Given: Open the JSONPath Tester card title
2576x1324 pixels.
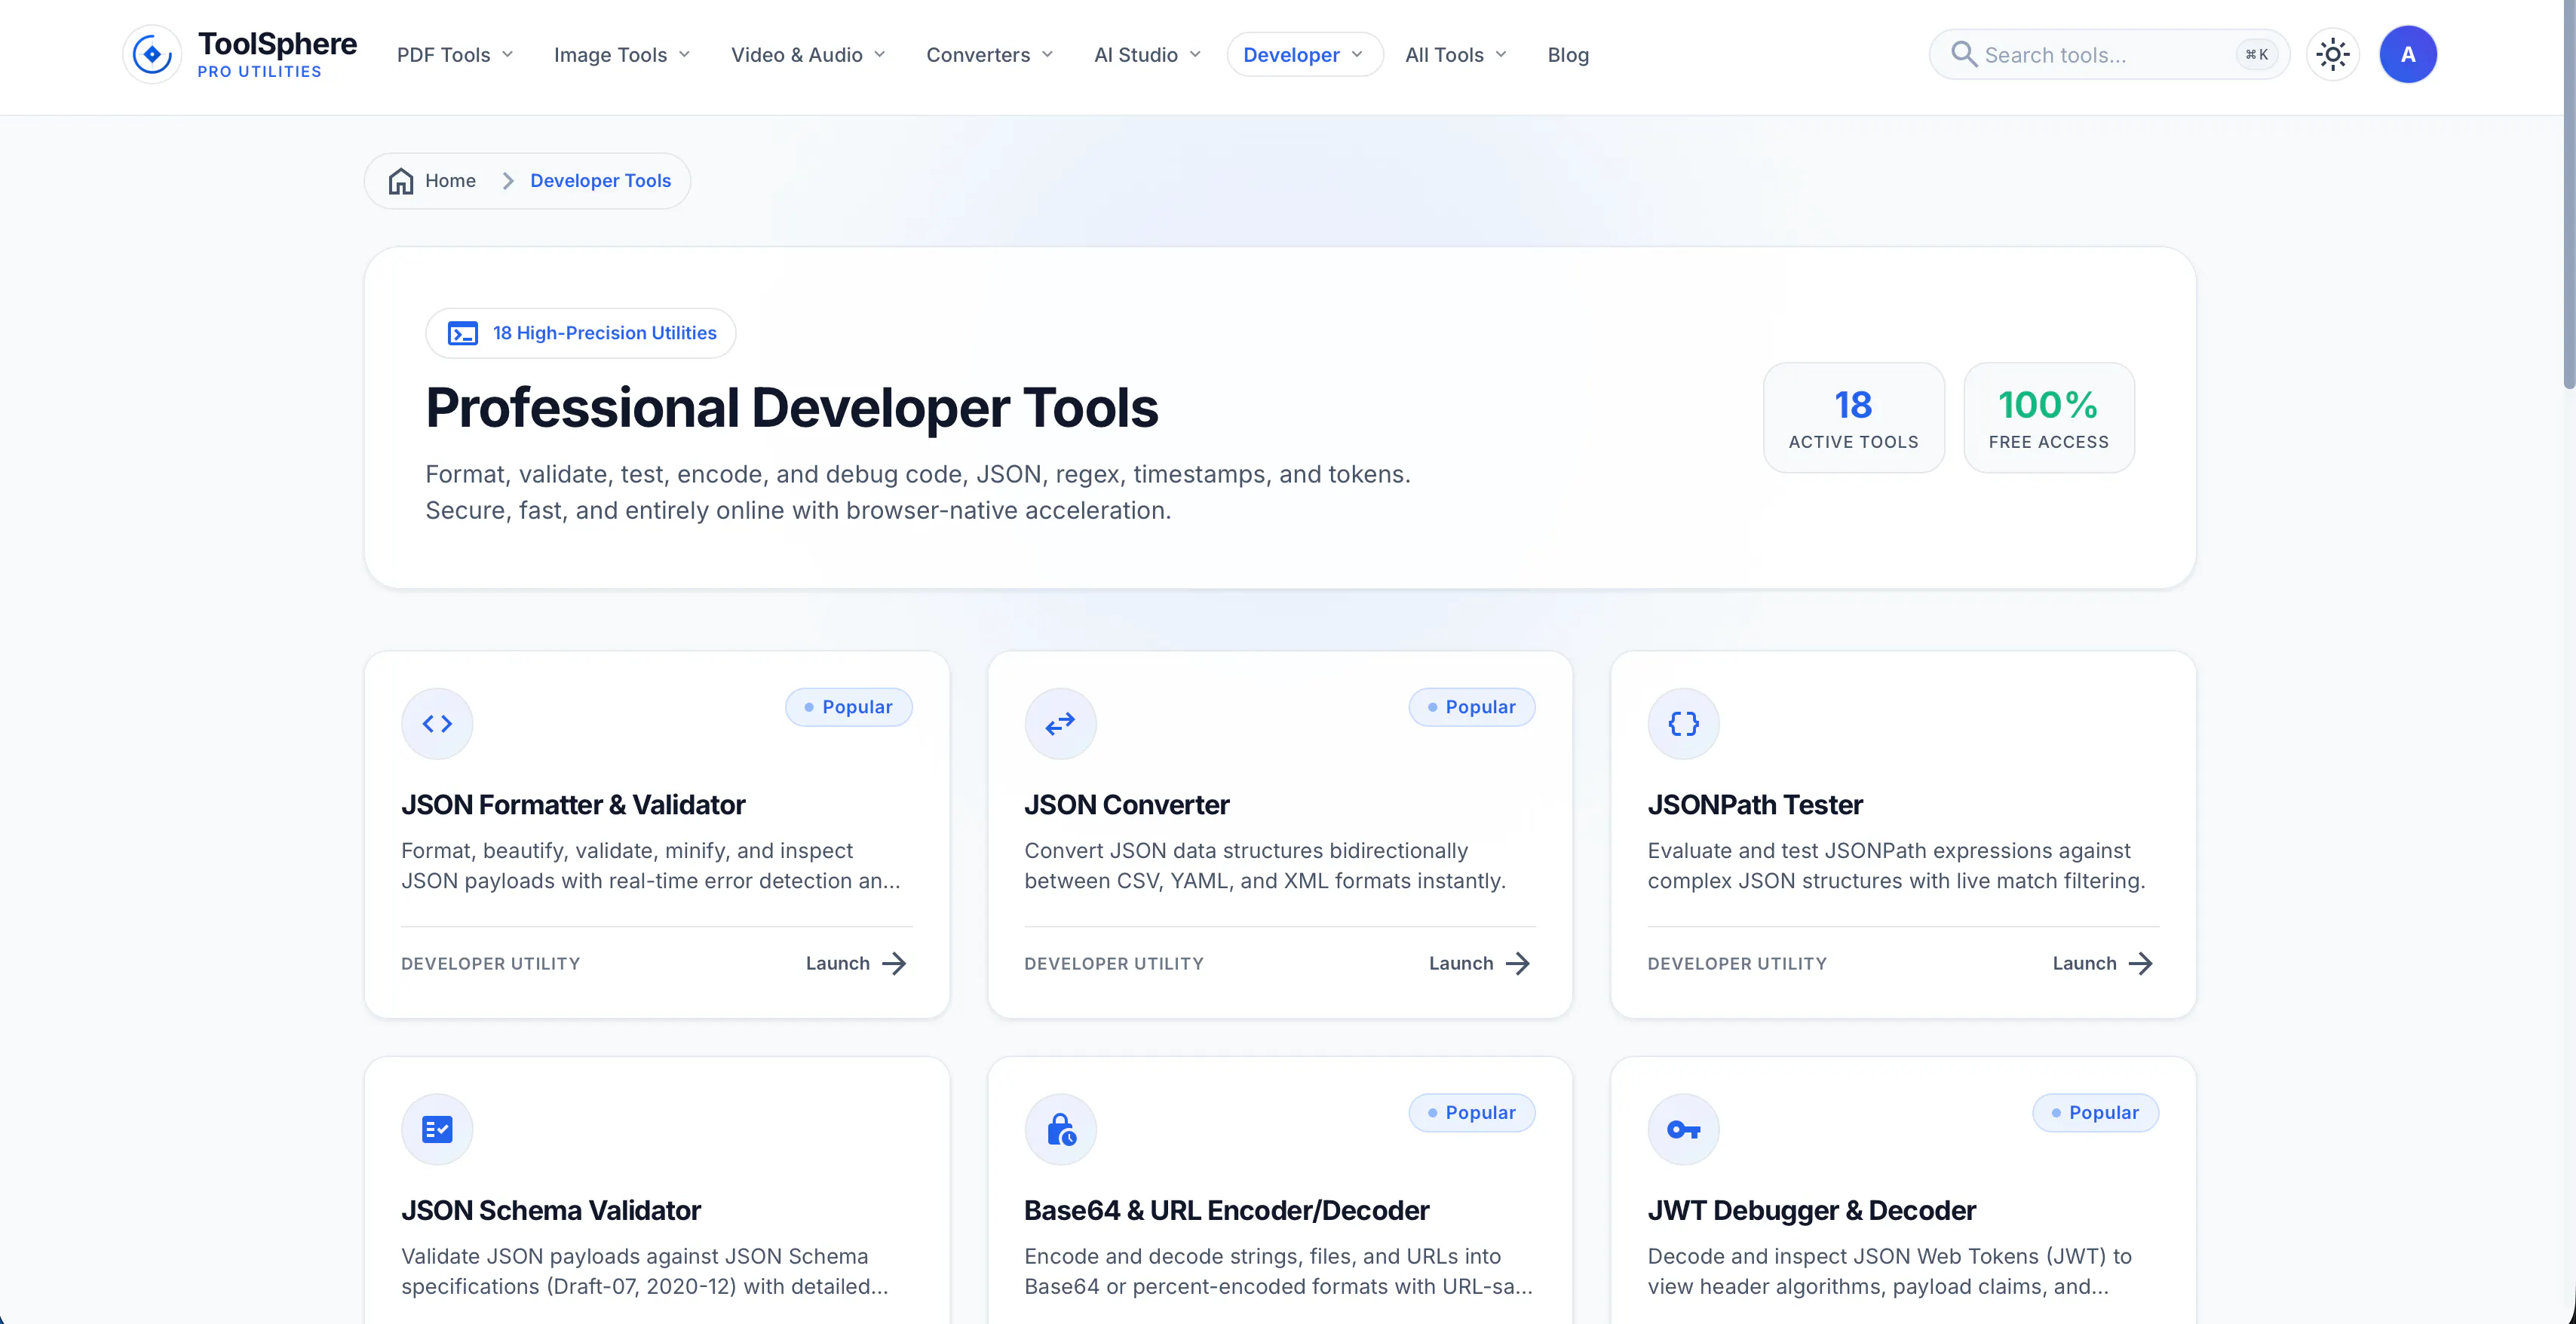Looking at the screenshot, I should (x=1755, y=805).
